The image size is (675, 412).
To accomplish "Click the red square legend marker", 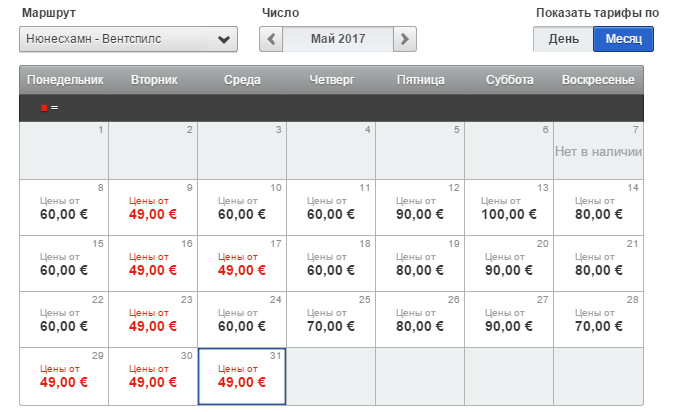I will pos(44,108).
